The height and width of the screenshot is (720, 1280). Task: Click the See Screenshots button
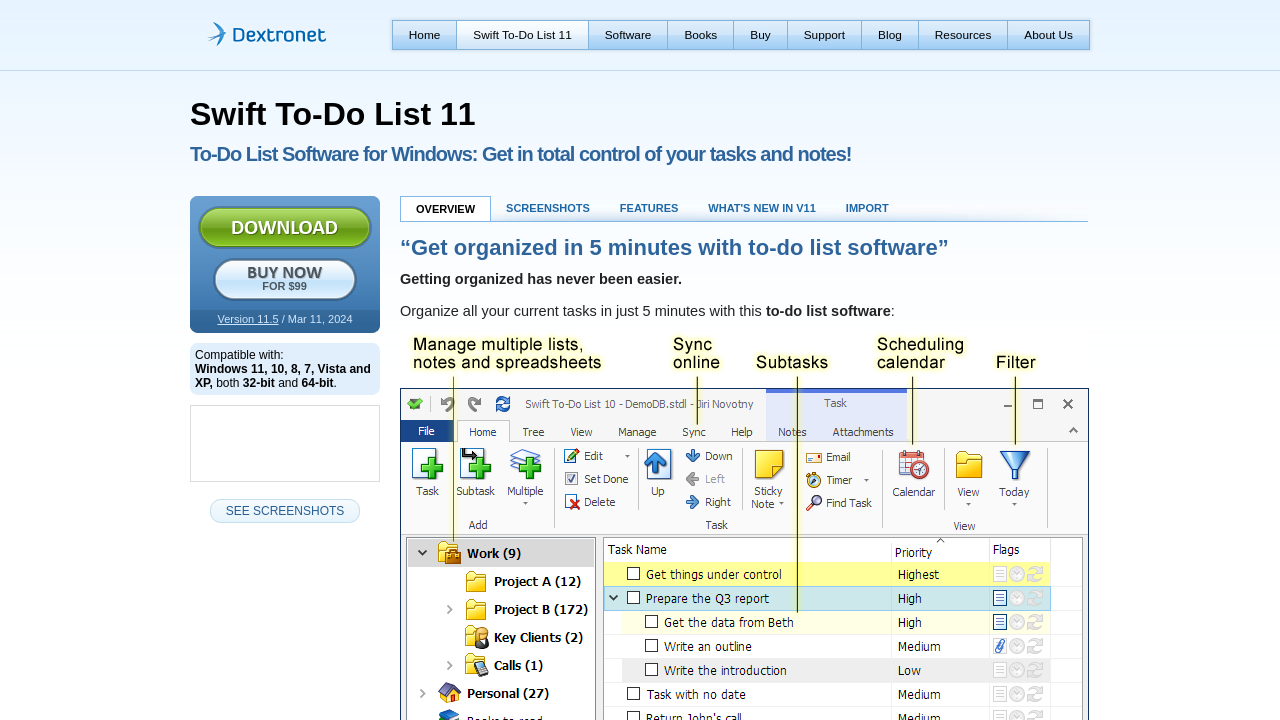point(285,511)
